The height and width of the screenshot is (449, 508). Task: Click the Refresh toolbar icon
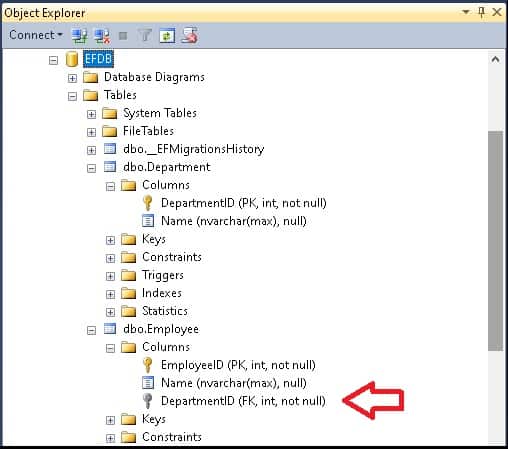[x=167, y=35]
